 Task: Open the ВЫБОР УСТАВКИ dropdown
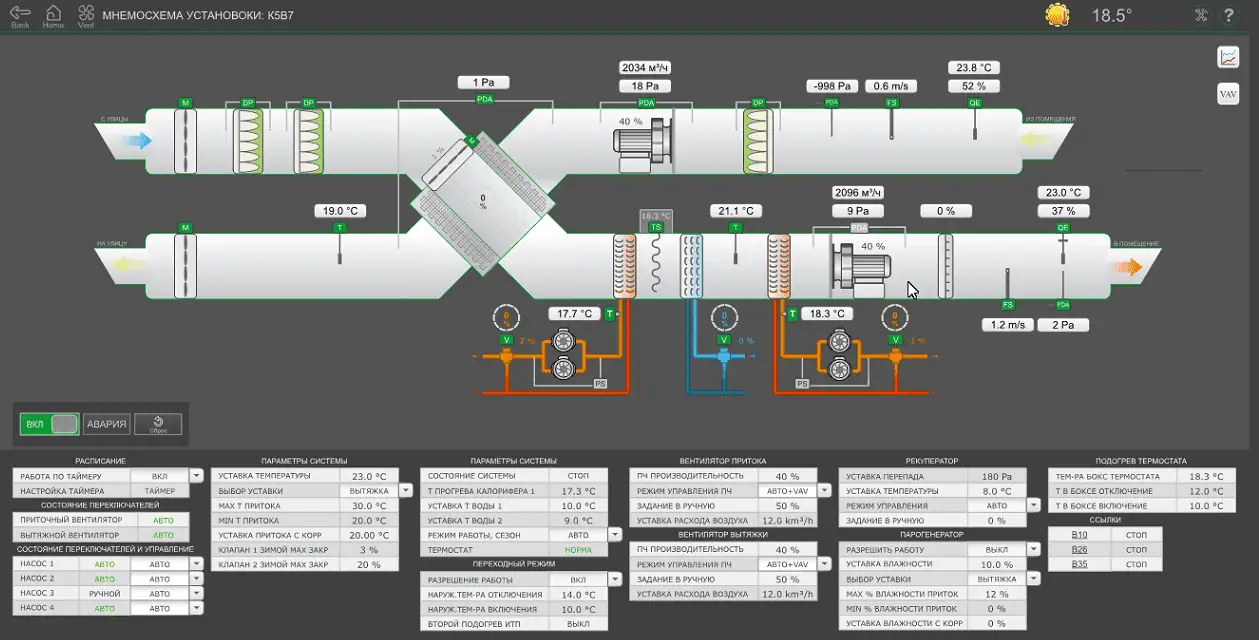(x=405, y=490)
